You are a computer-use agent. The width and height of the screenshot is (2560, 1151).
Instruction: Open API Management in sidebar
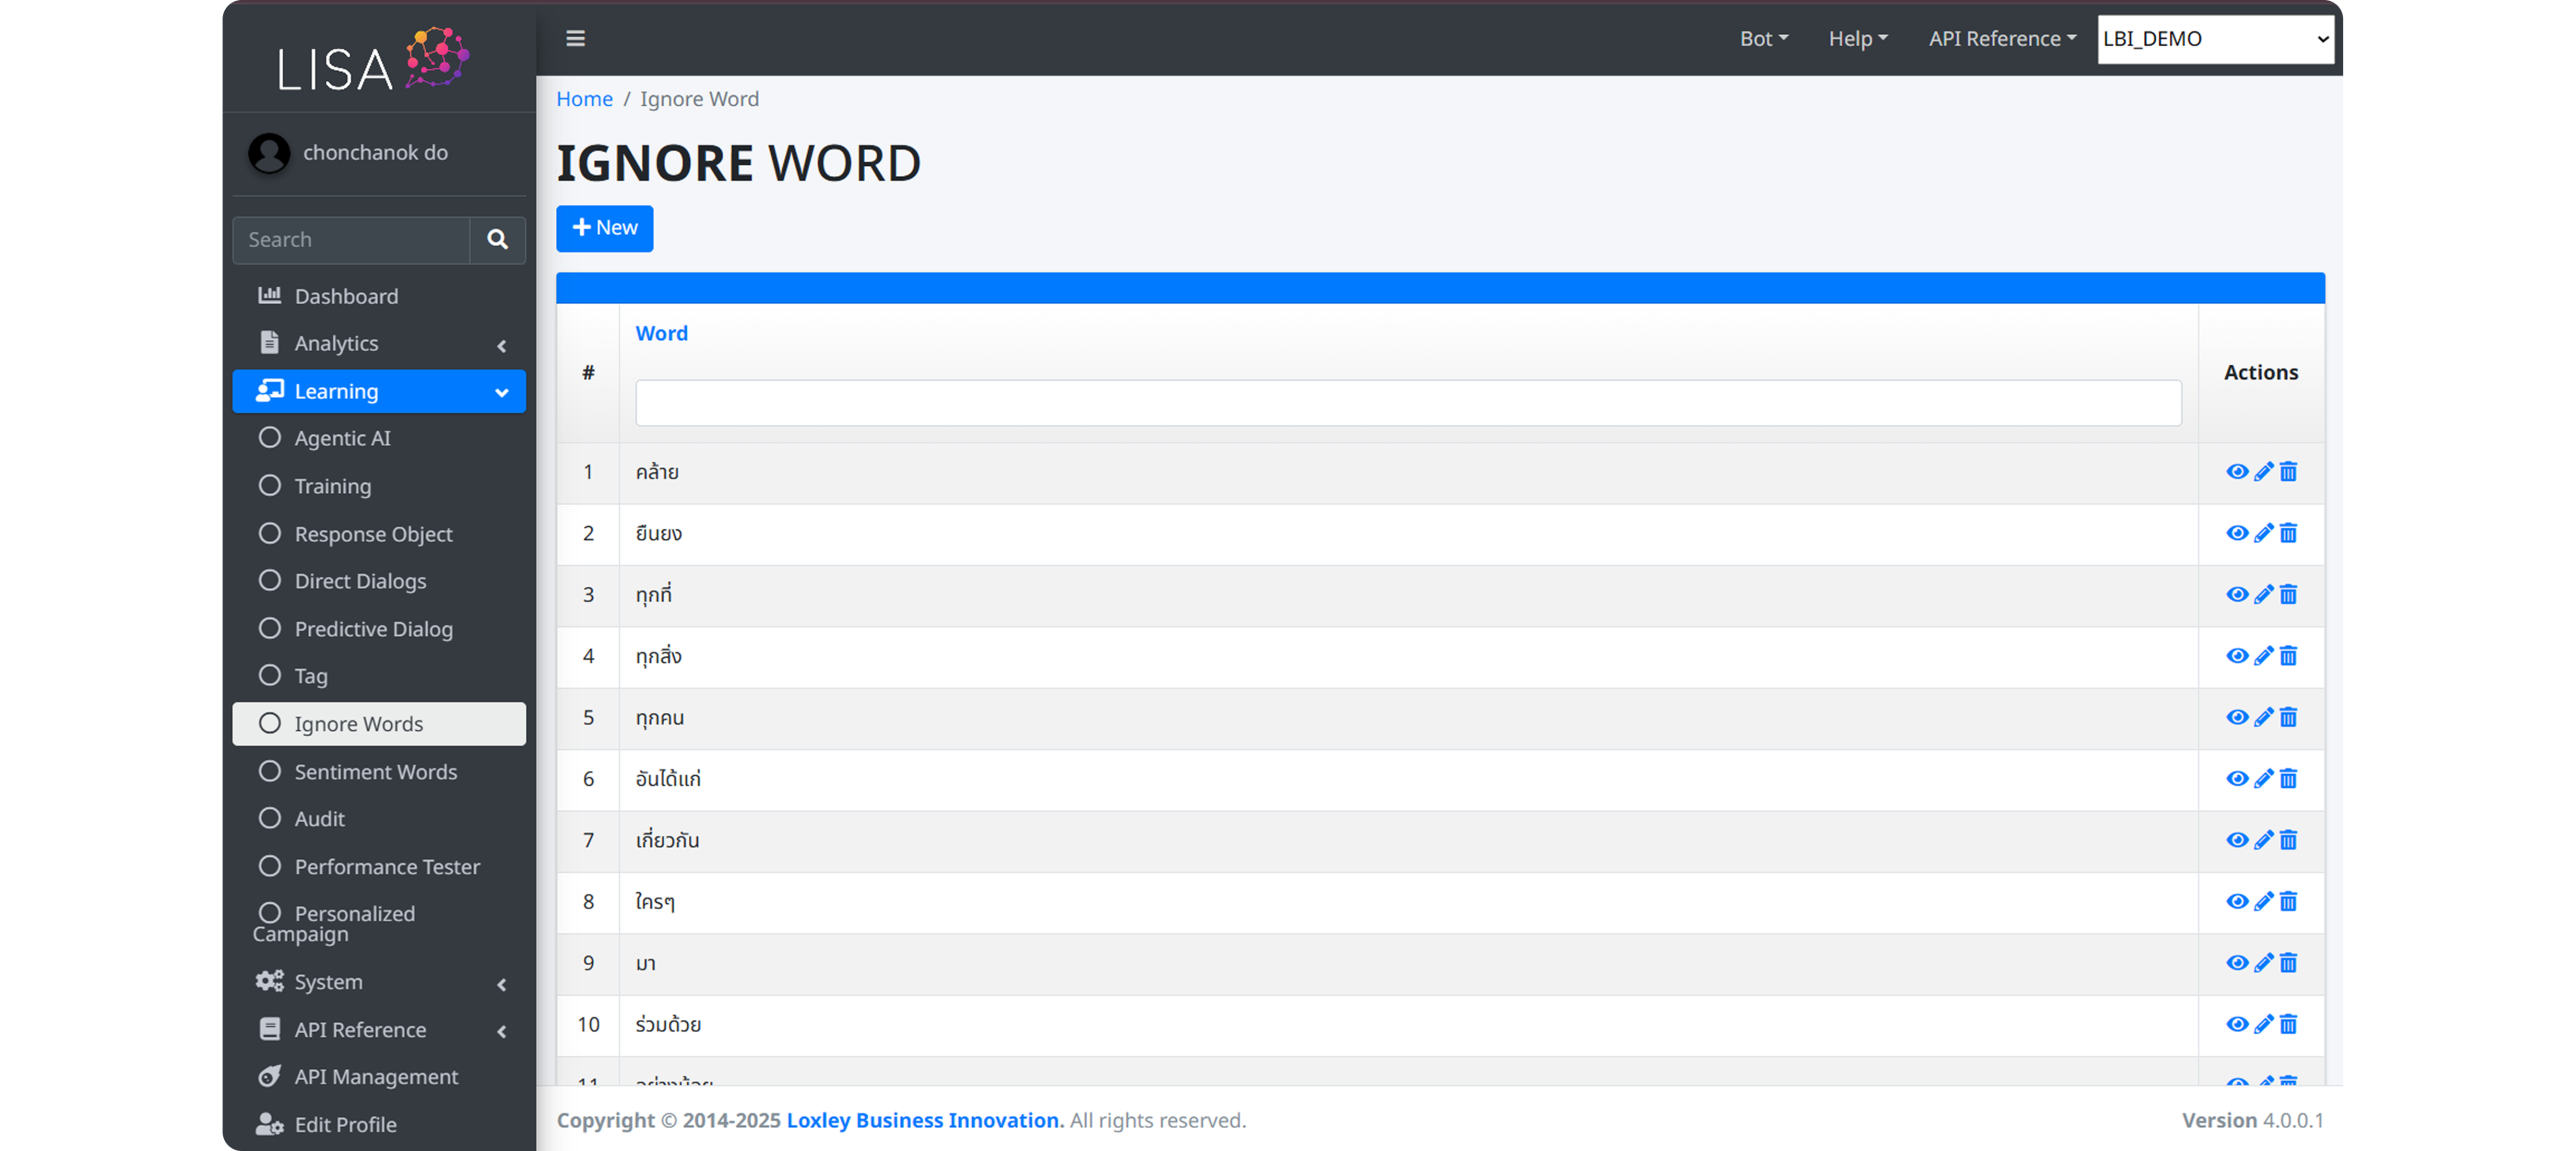[376, 1077]
